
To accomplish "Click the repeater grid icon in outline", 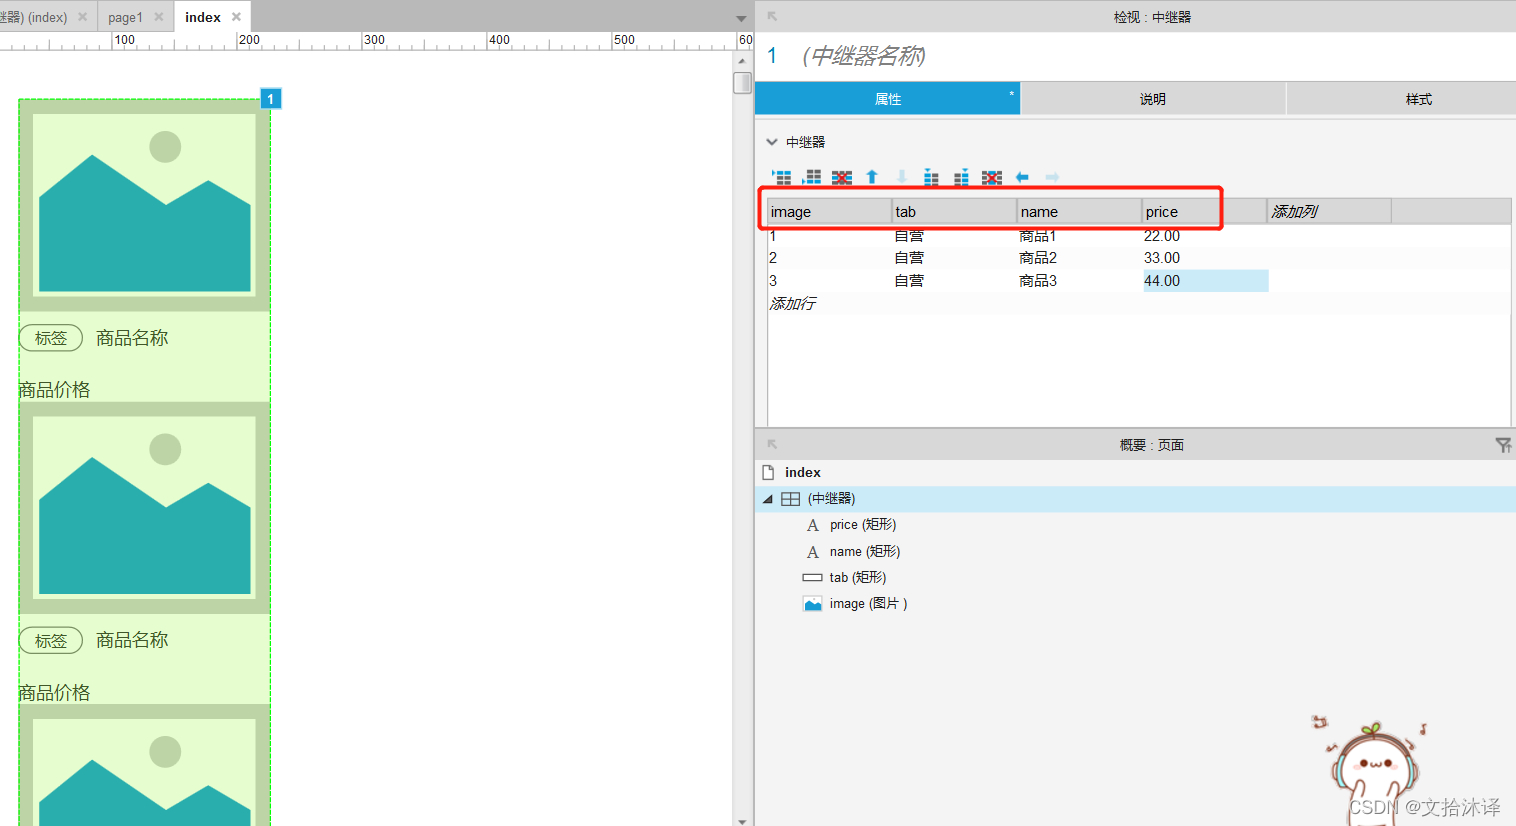I will pyautogui.click(x=790, y=499).
